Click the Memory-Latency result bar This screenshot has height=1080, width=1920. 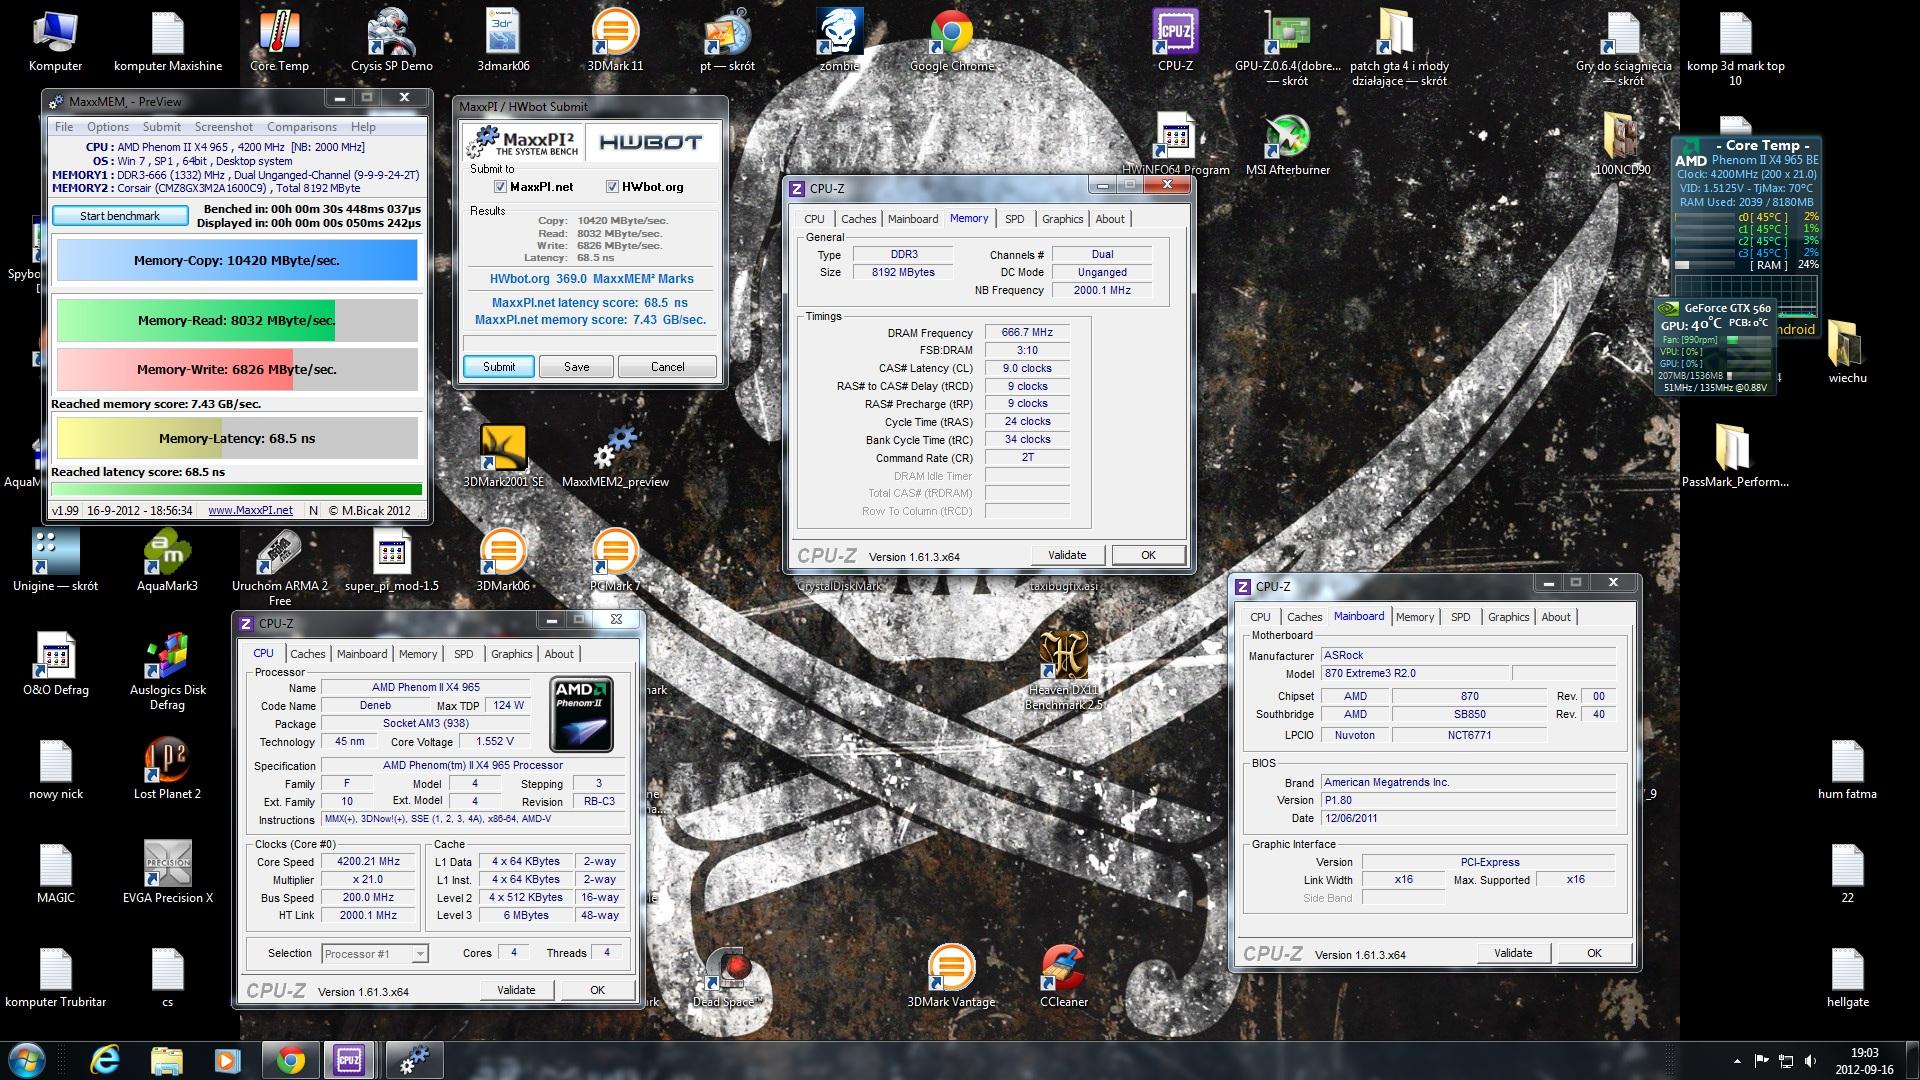237,438
